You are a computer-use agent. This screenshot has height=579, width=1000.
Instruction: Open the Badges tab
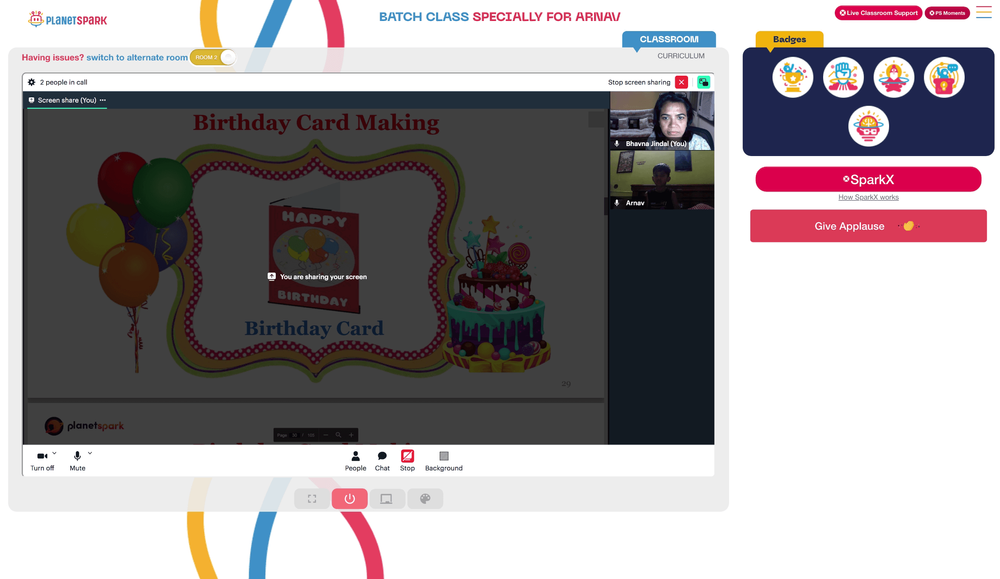coord(790,40)
